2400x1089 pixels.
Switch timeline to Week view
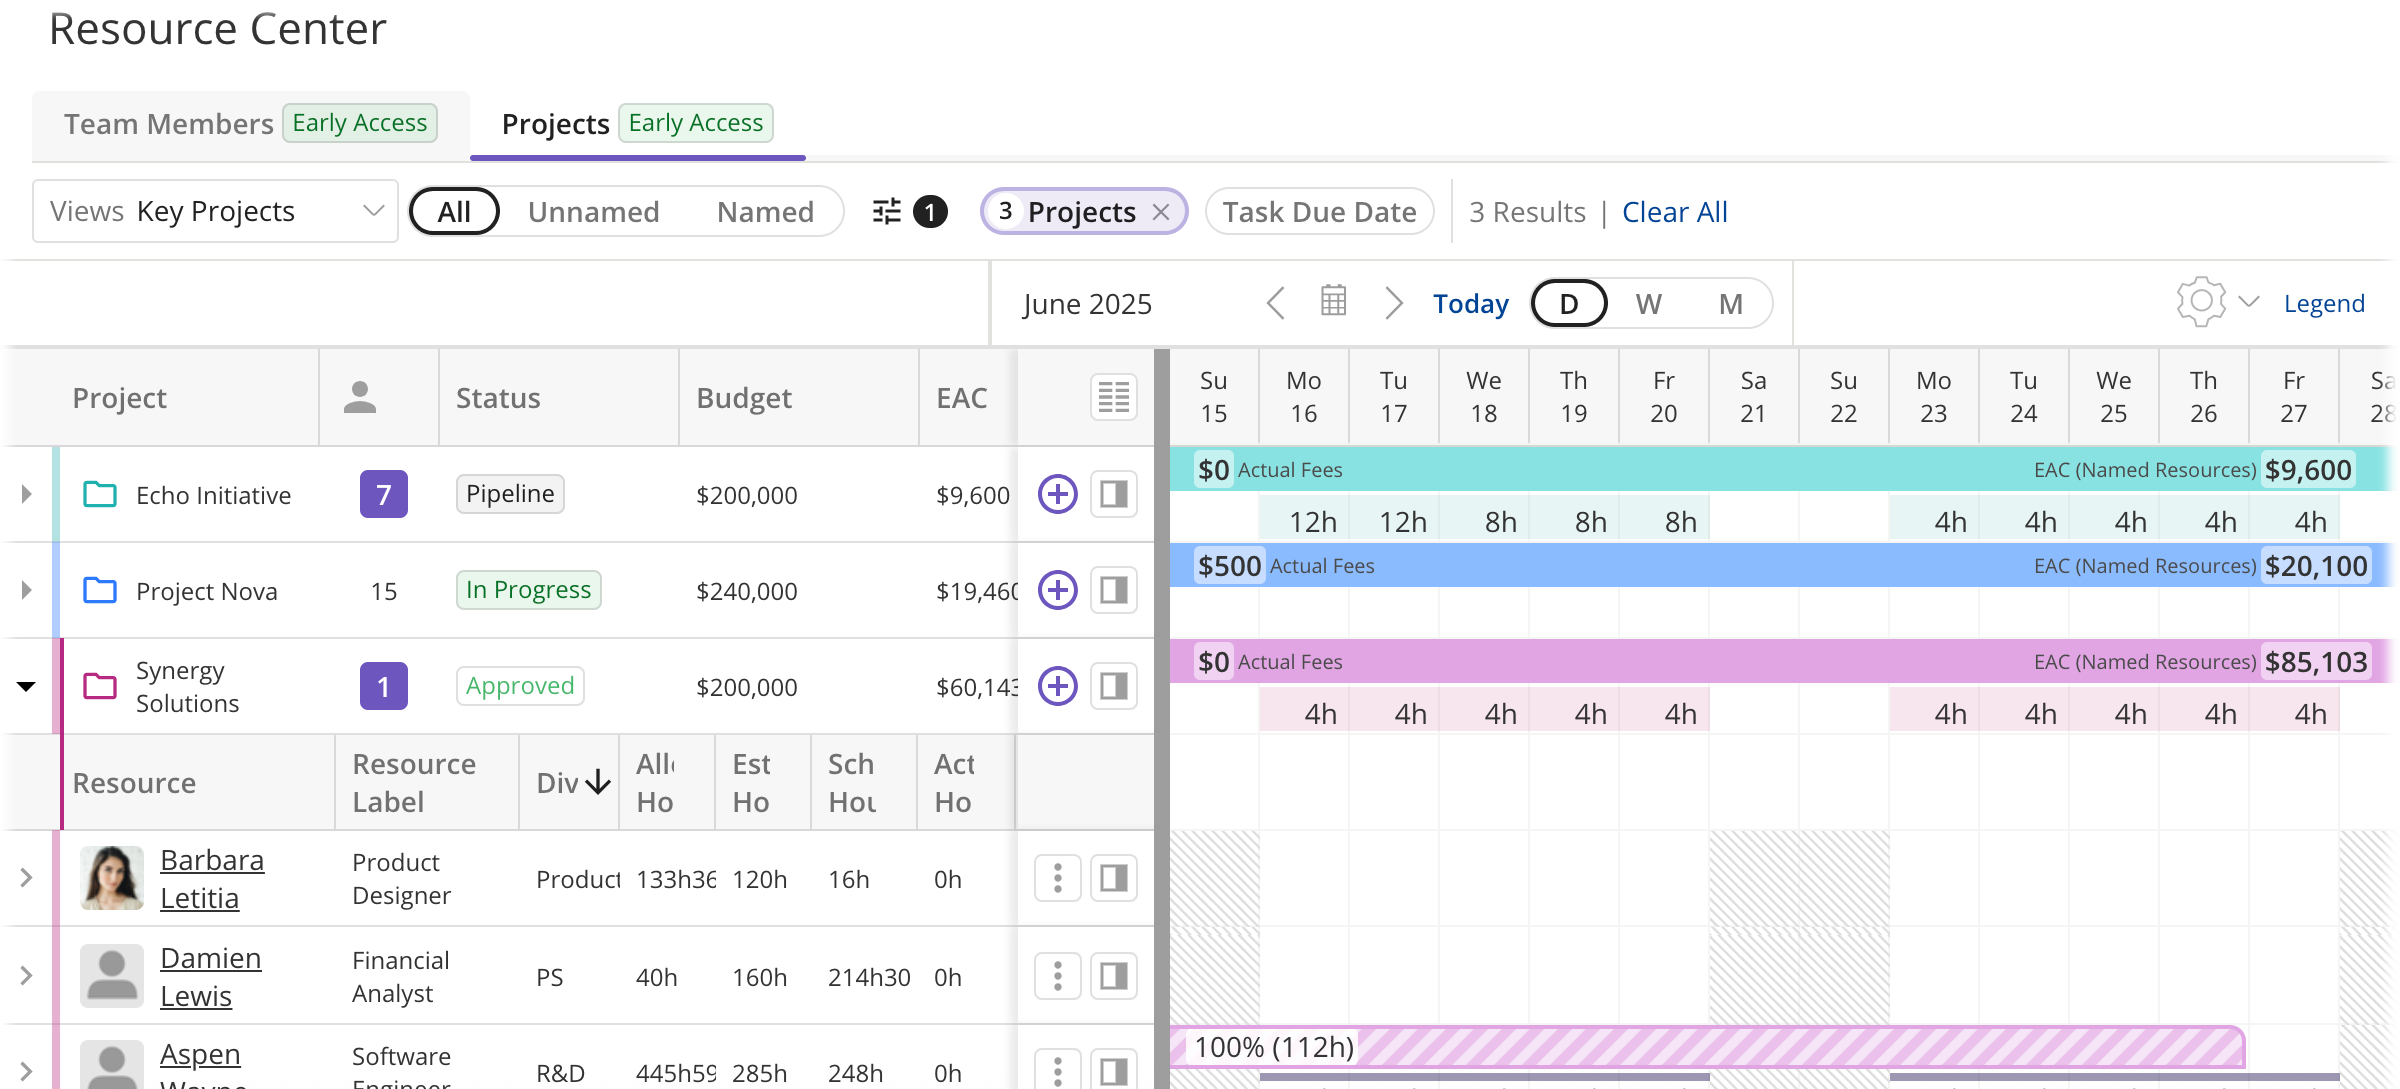[1648, 303]
